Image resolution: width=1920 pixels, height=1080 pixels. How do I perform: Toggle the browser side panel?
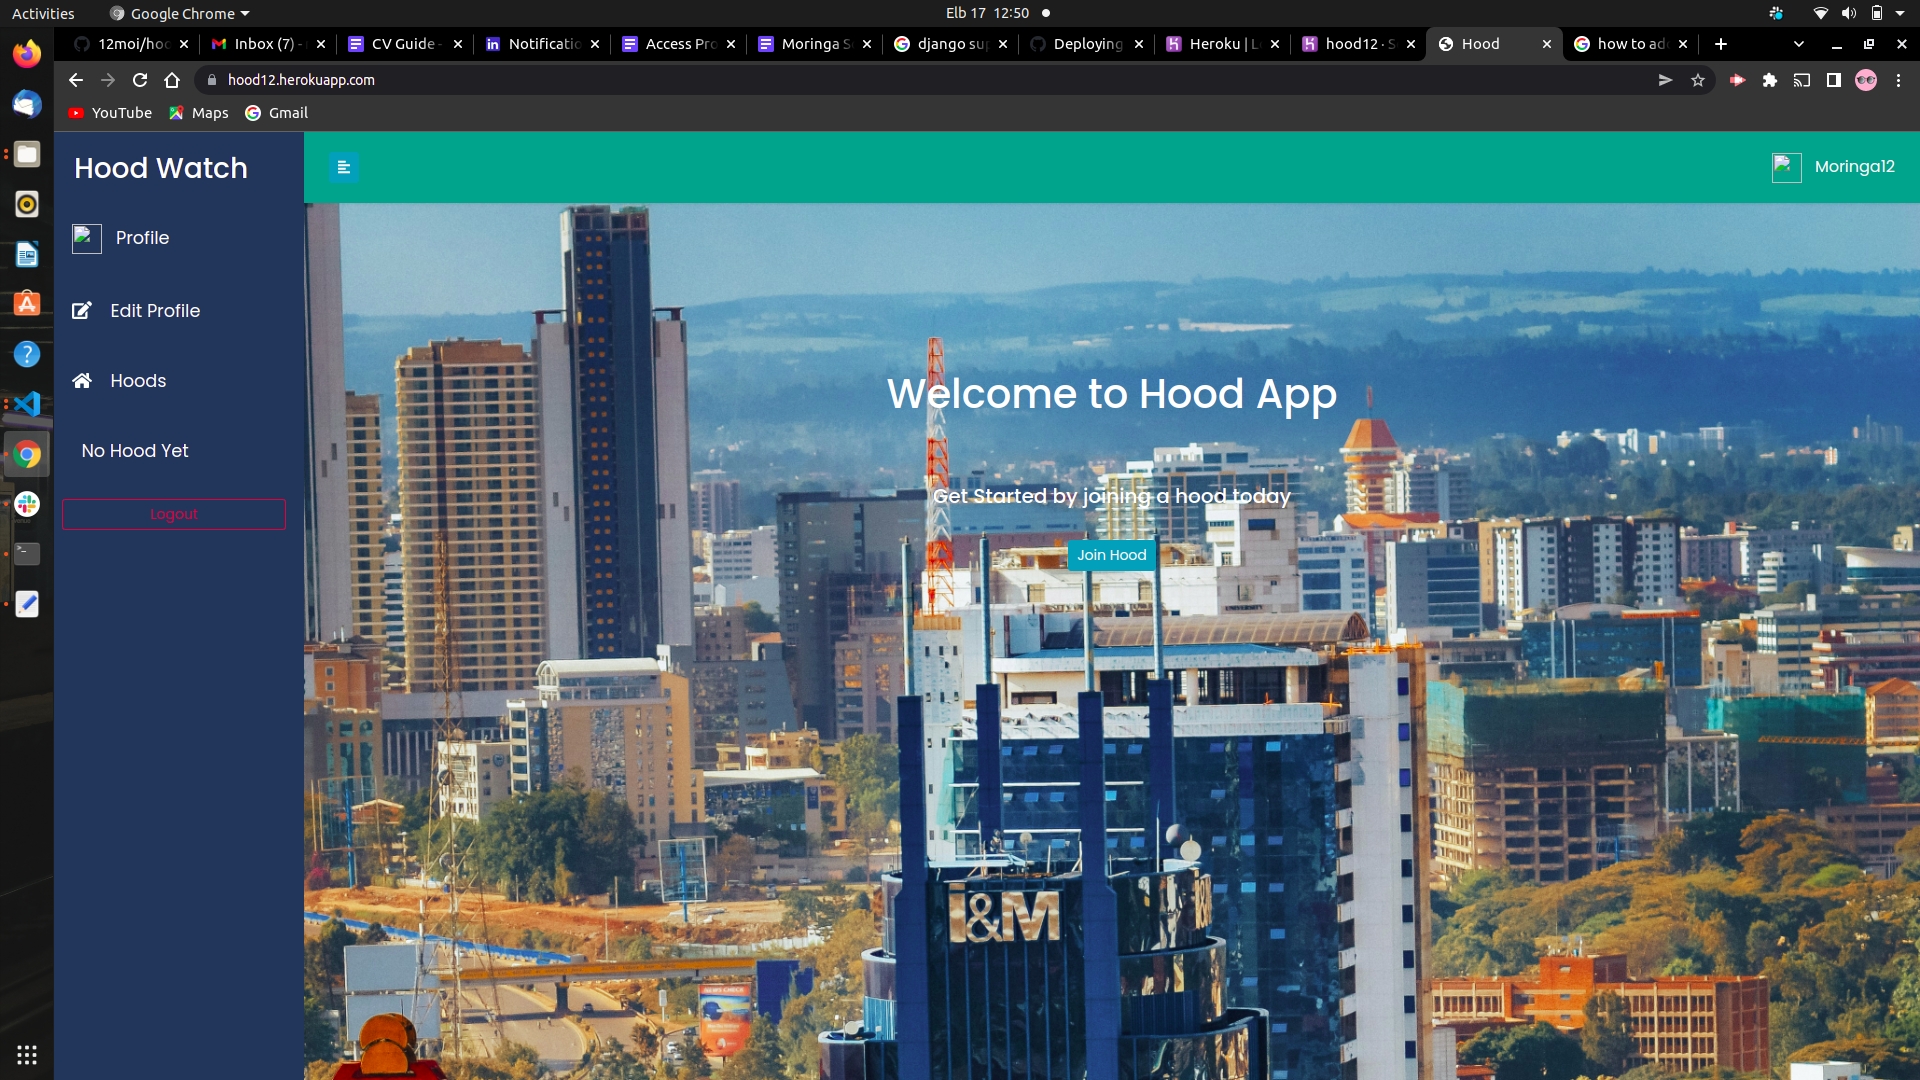tap(1834, 80)
